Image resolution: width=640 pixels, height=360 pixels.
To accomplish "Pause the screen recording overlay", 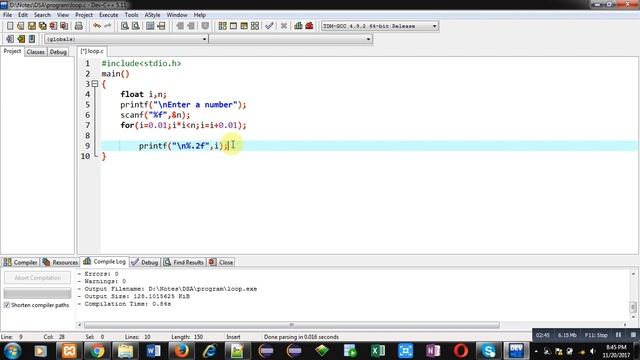I will [x=618, y=335].
